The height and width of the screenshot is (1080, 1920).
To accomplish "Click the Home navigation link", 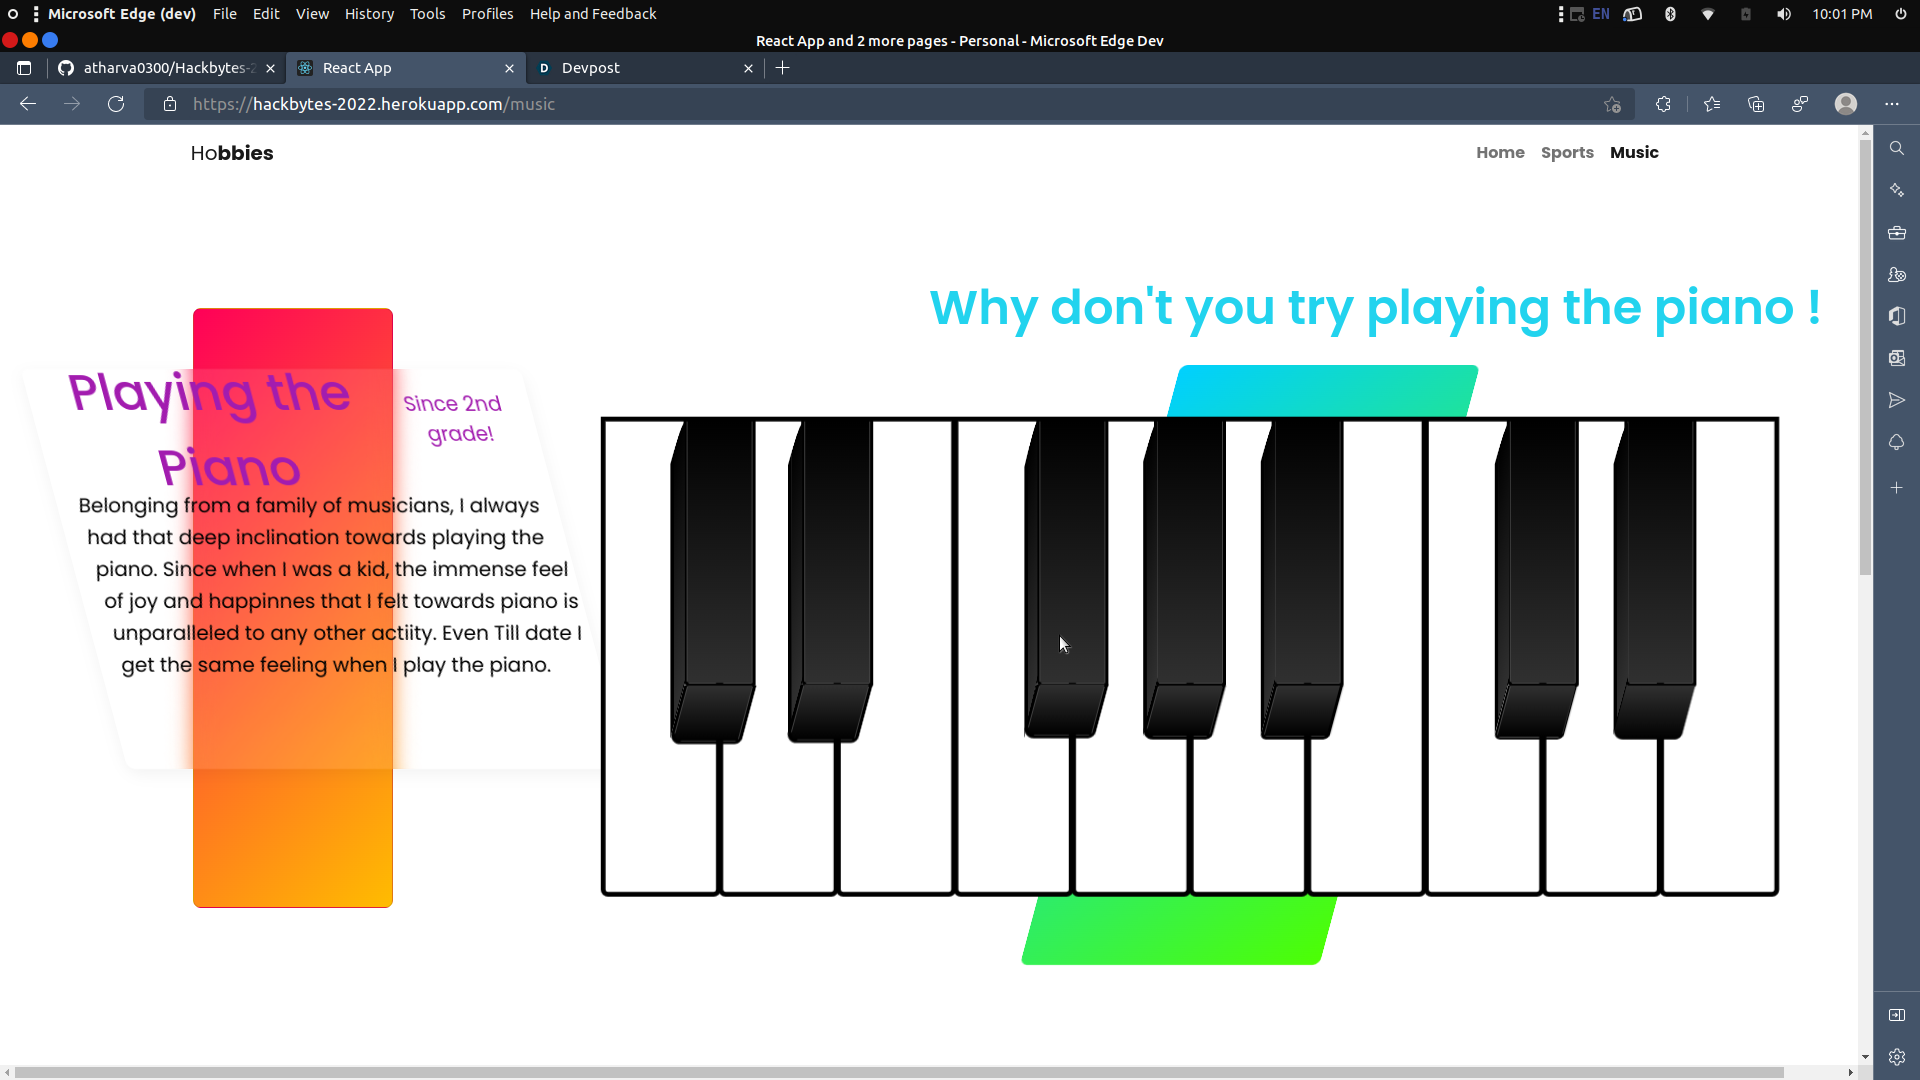I will click(x=1500, y=153).
